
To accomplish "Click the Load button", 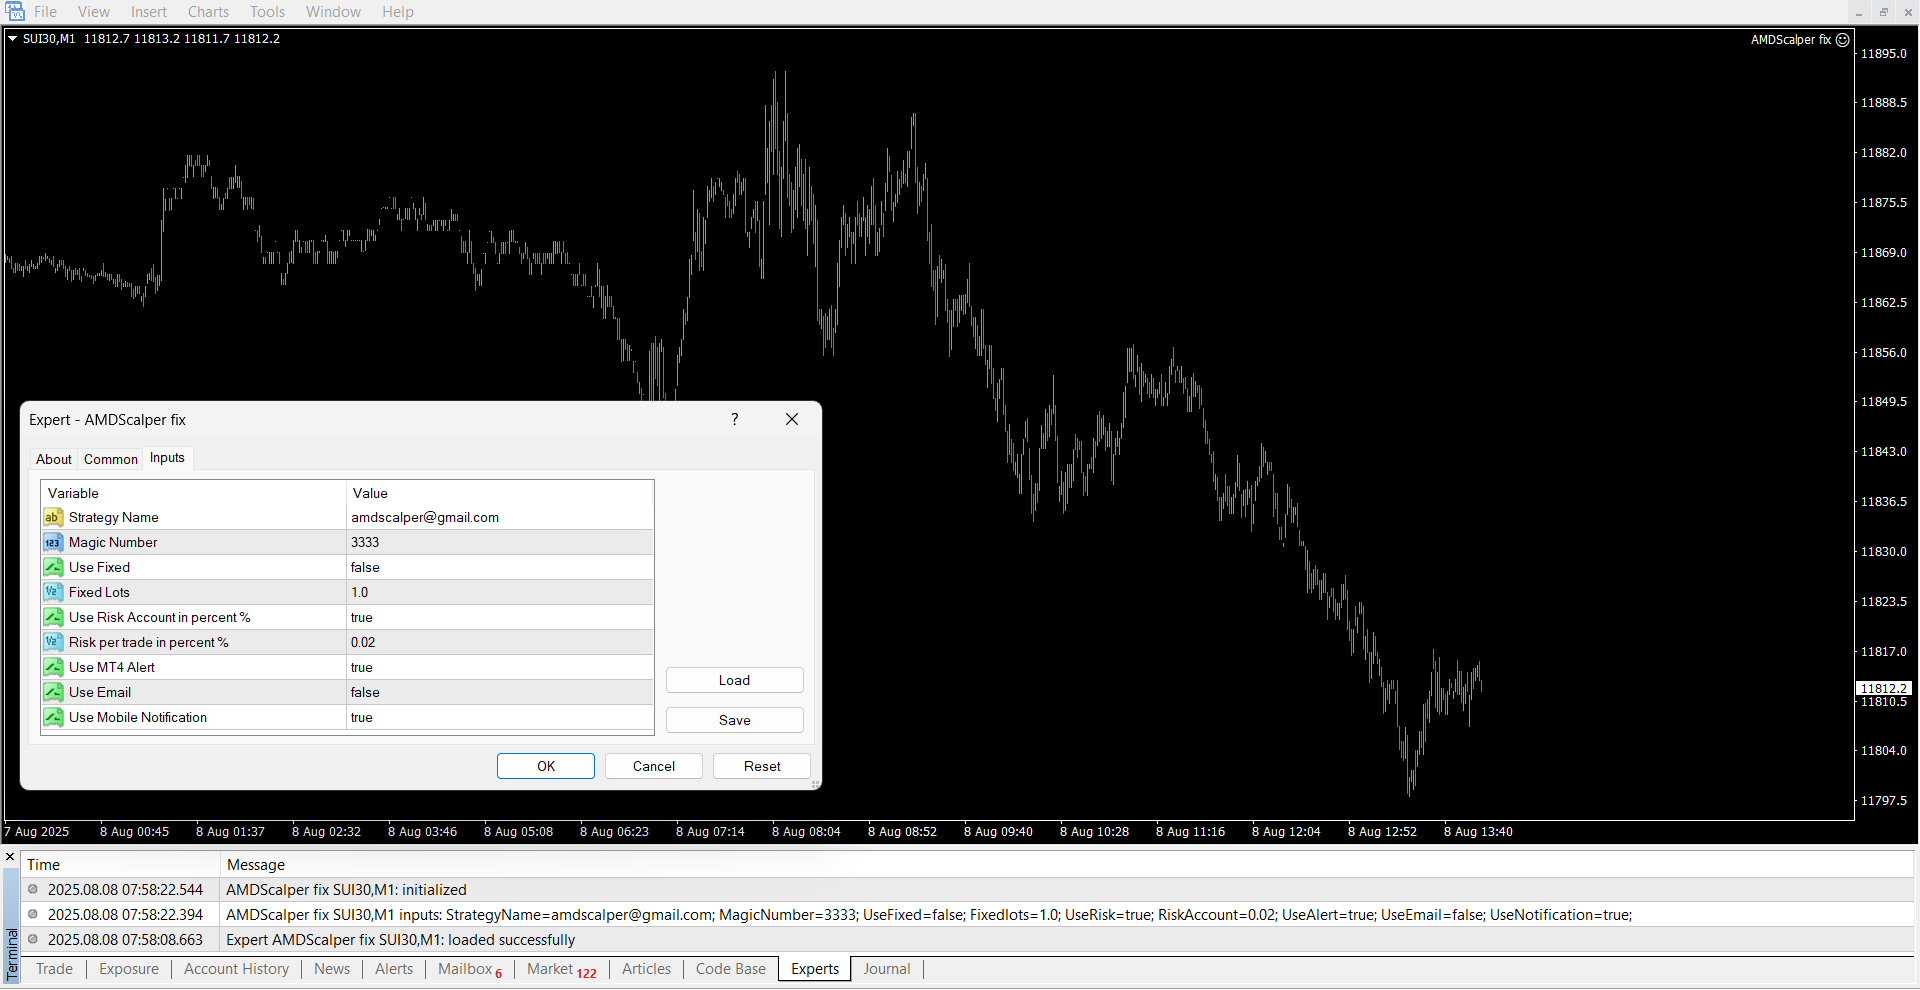I will coord(734,680).
